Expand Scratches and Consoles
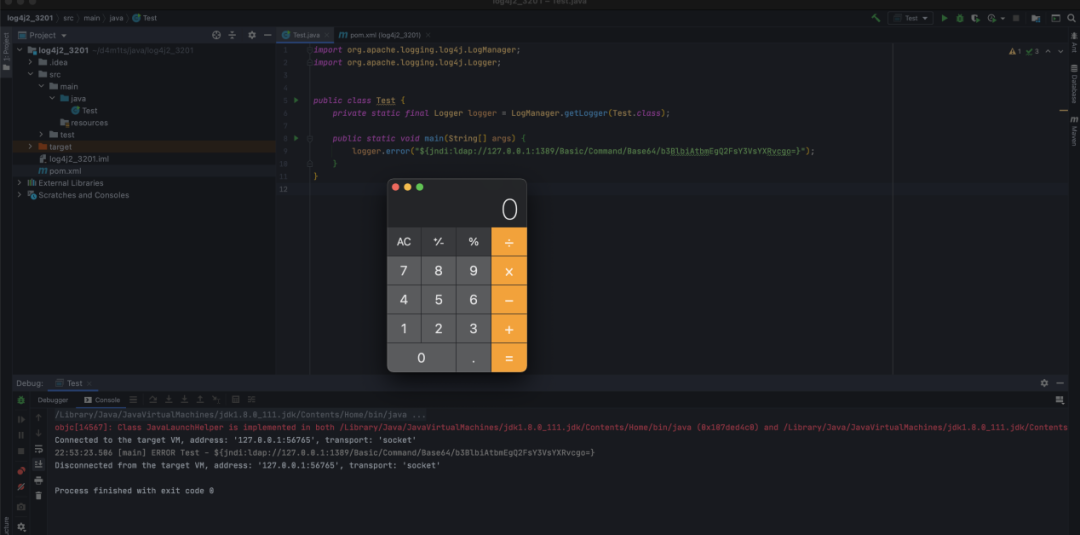This screenshot has height=535, width=1080. click(19, 195)
